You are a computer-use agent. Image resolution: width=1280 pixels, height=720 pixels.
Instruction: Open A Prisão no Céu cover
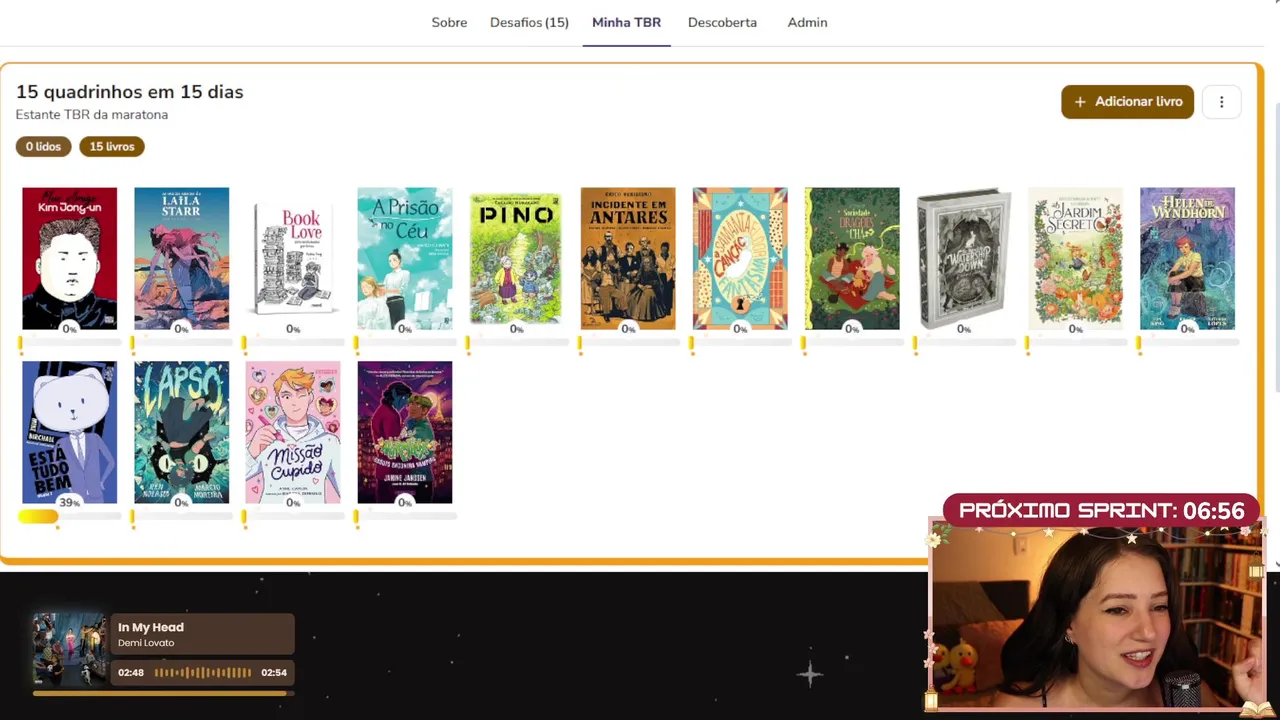(x=404, y=258)
